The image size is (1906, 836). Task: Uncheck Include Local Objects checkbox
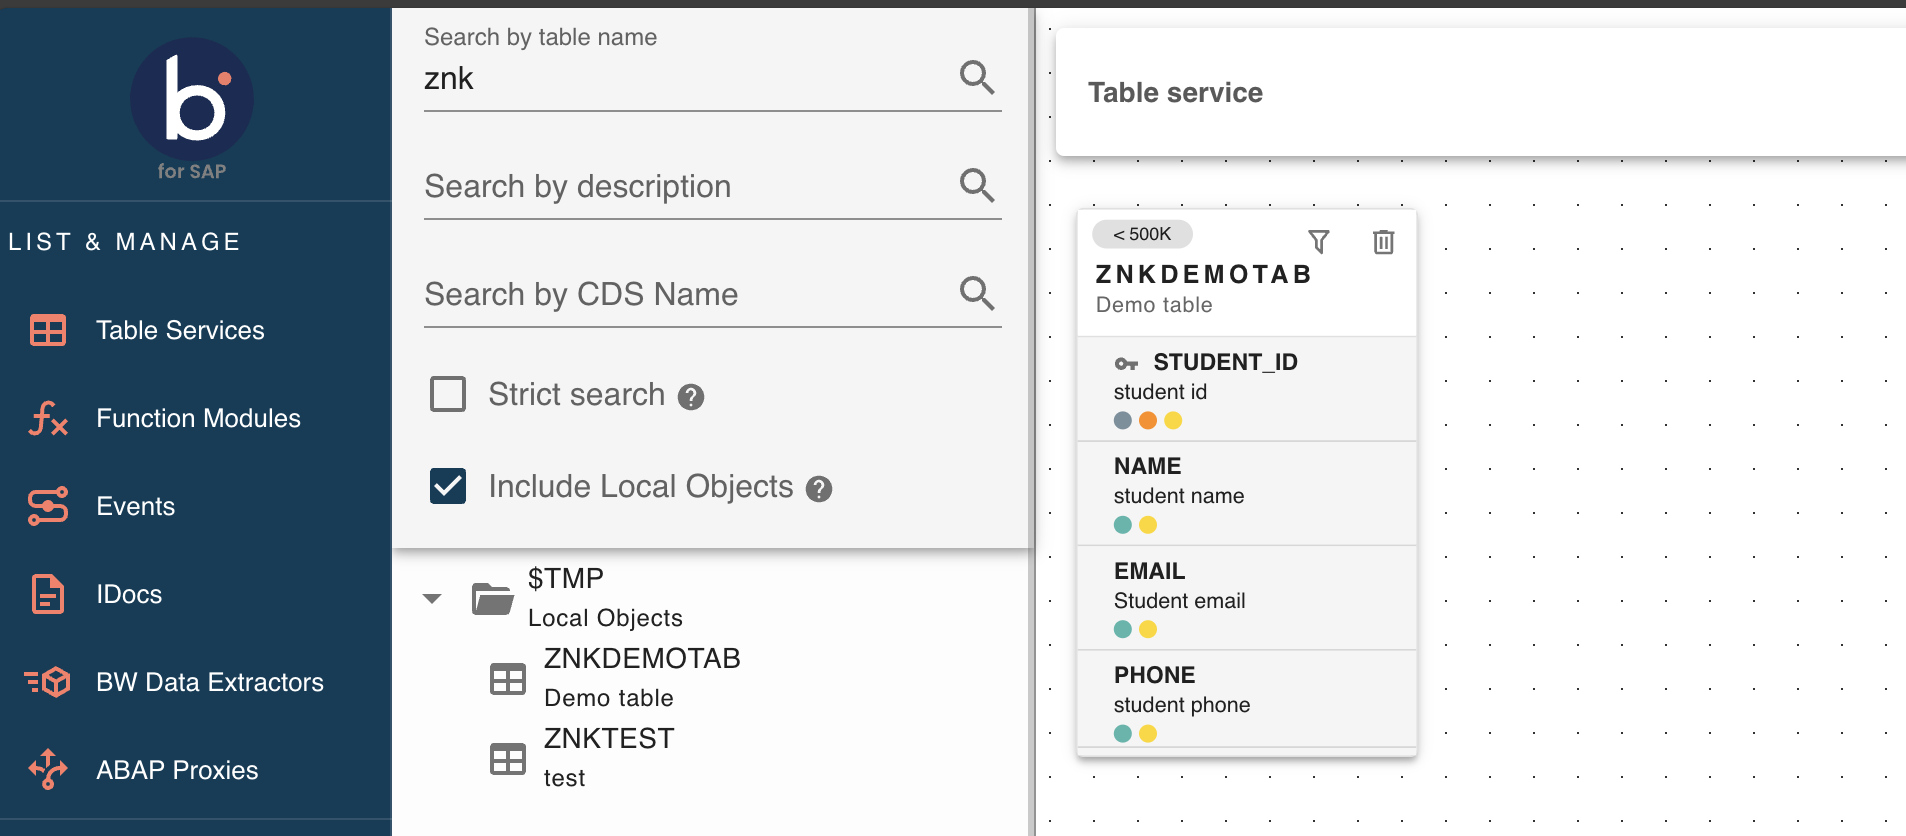(448, 486)
